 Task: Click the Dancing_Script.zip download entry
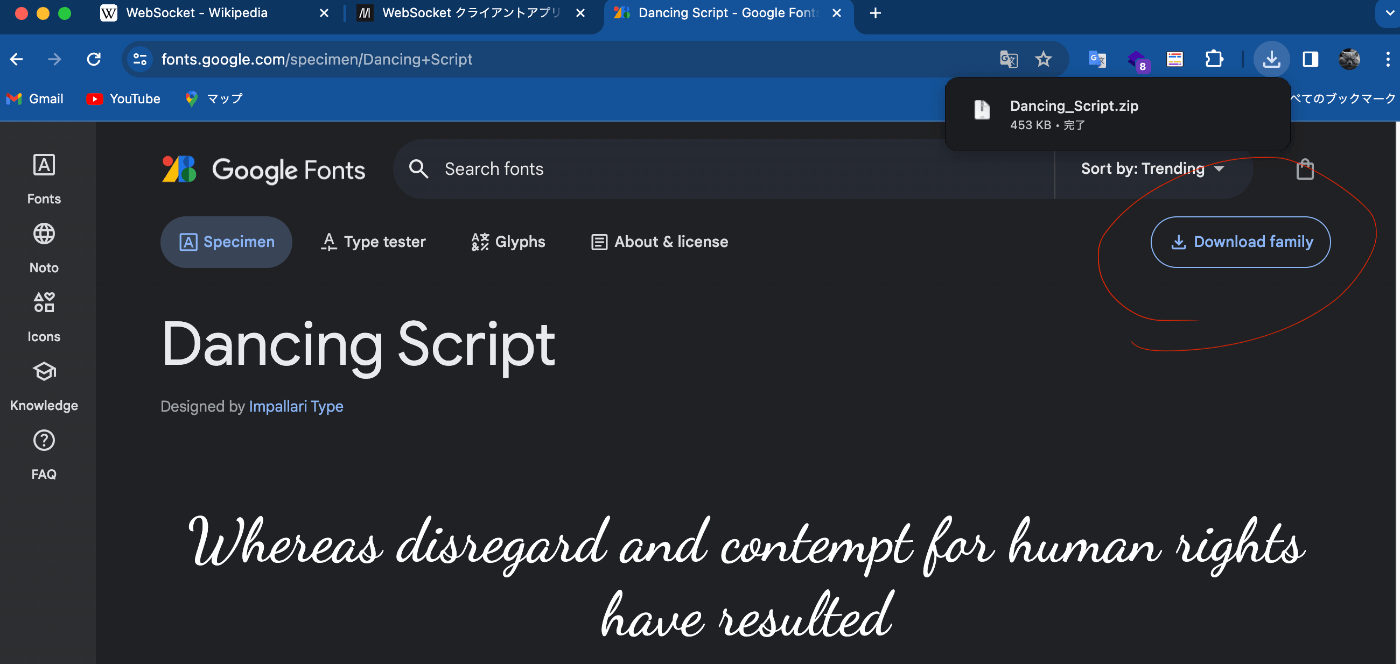point(1117,115)
